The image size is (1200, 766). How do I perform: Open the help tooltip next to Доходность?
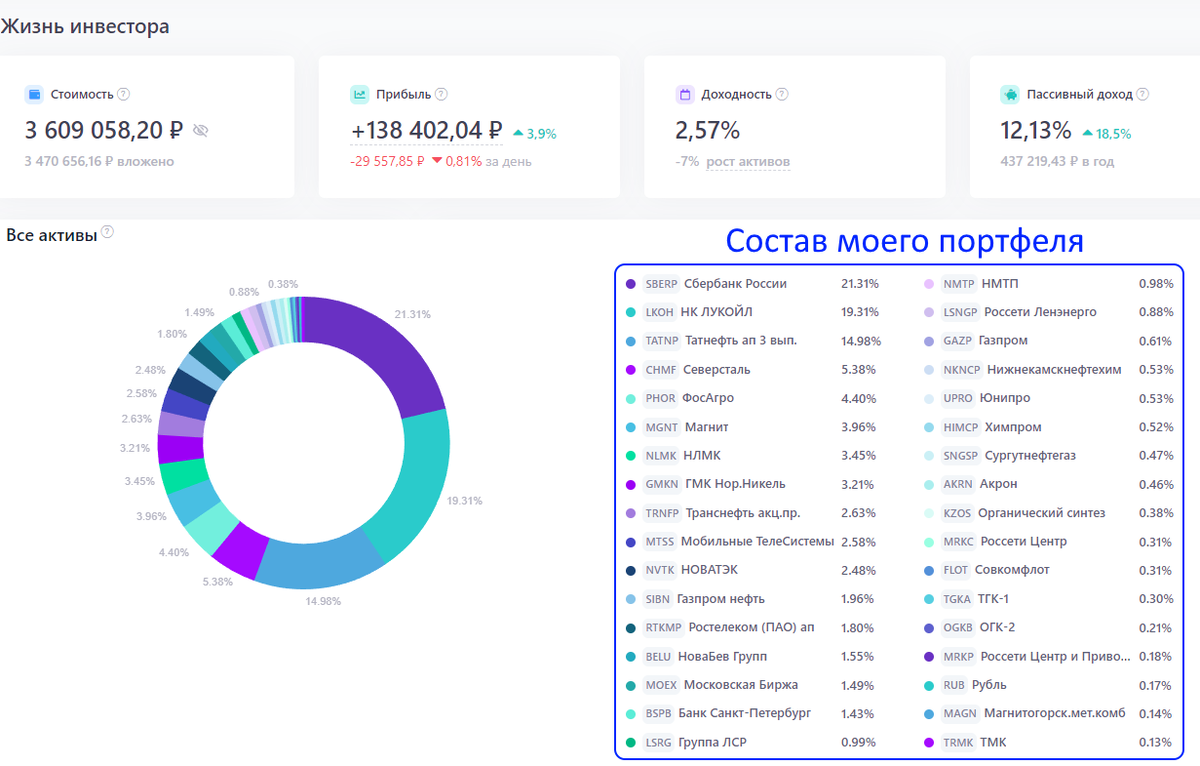782,94
